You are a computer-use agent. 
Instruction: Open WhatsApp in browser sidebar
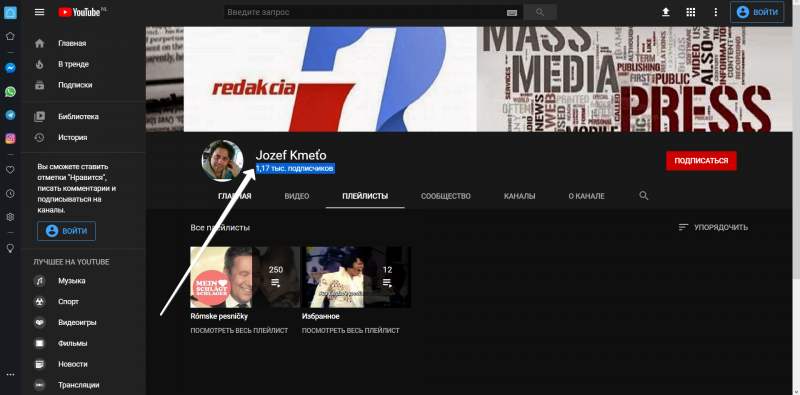pos(10,91)
